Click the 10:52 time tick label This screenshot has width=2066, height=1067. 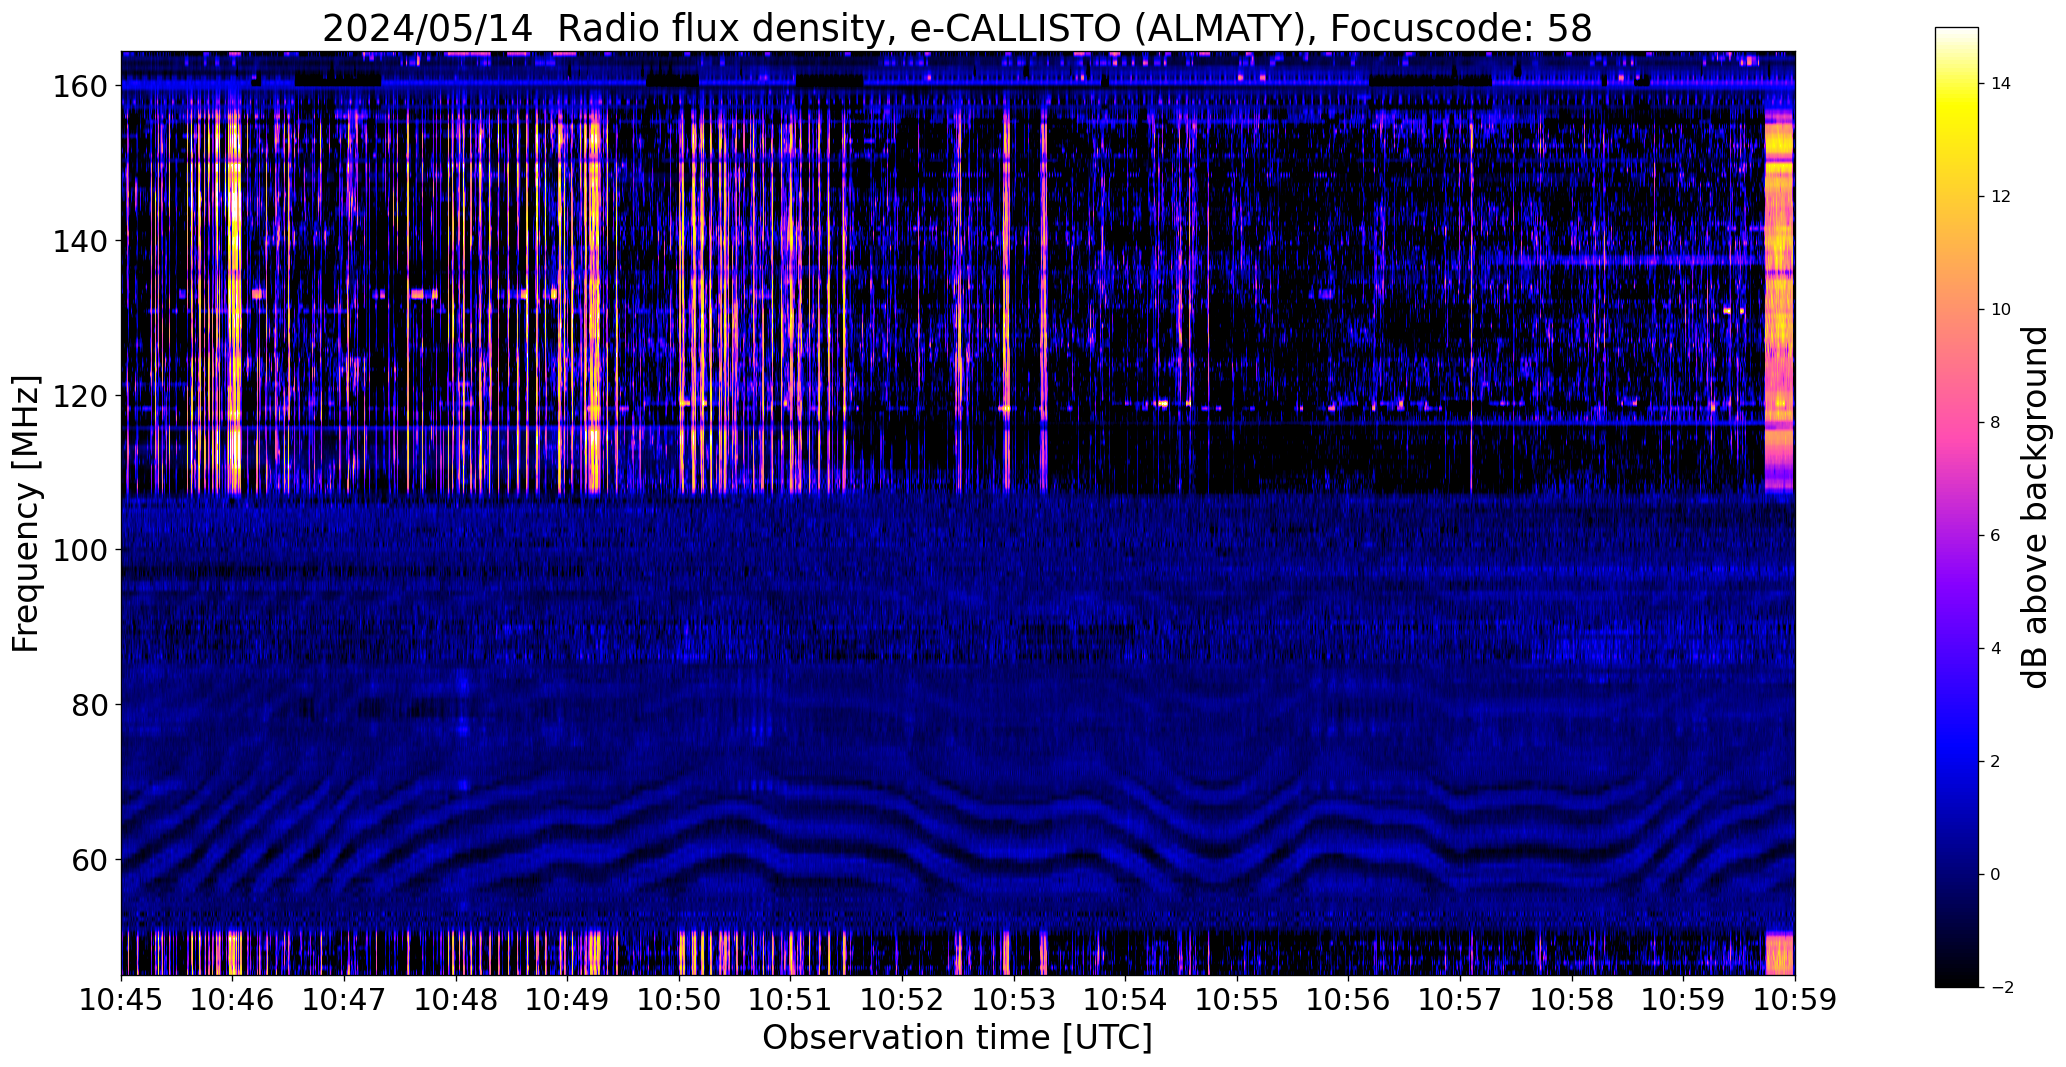902,1000
